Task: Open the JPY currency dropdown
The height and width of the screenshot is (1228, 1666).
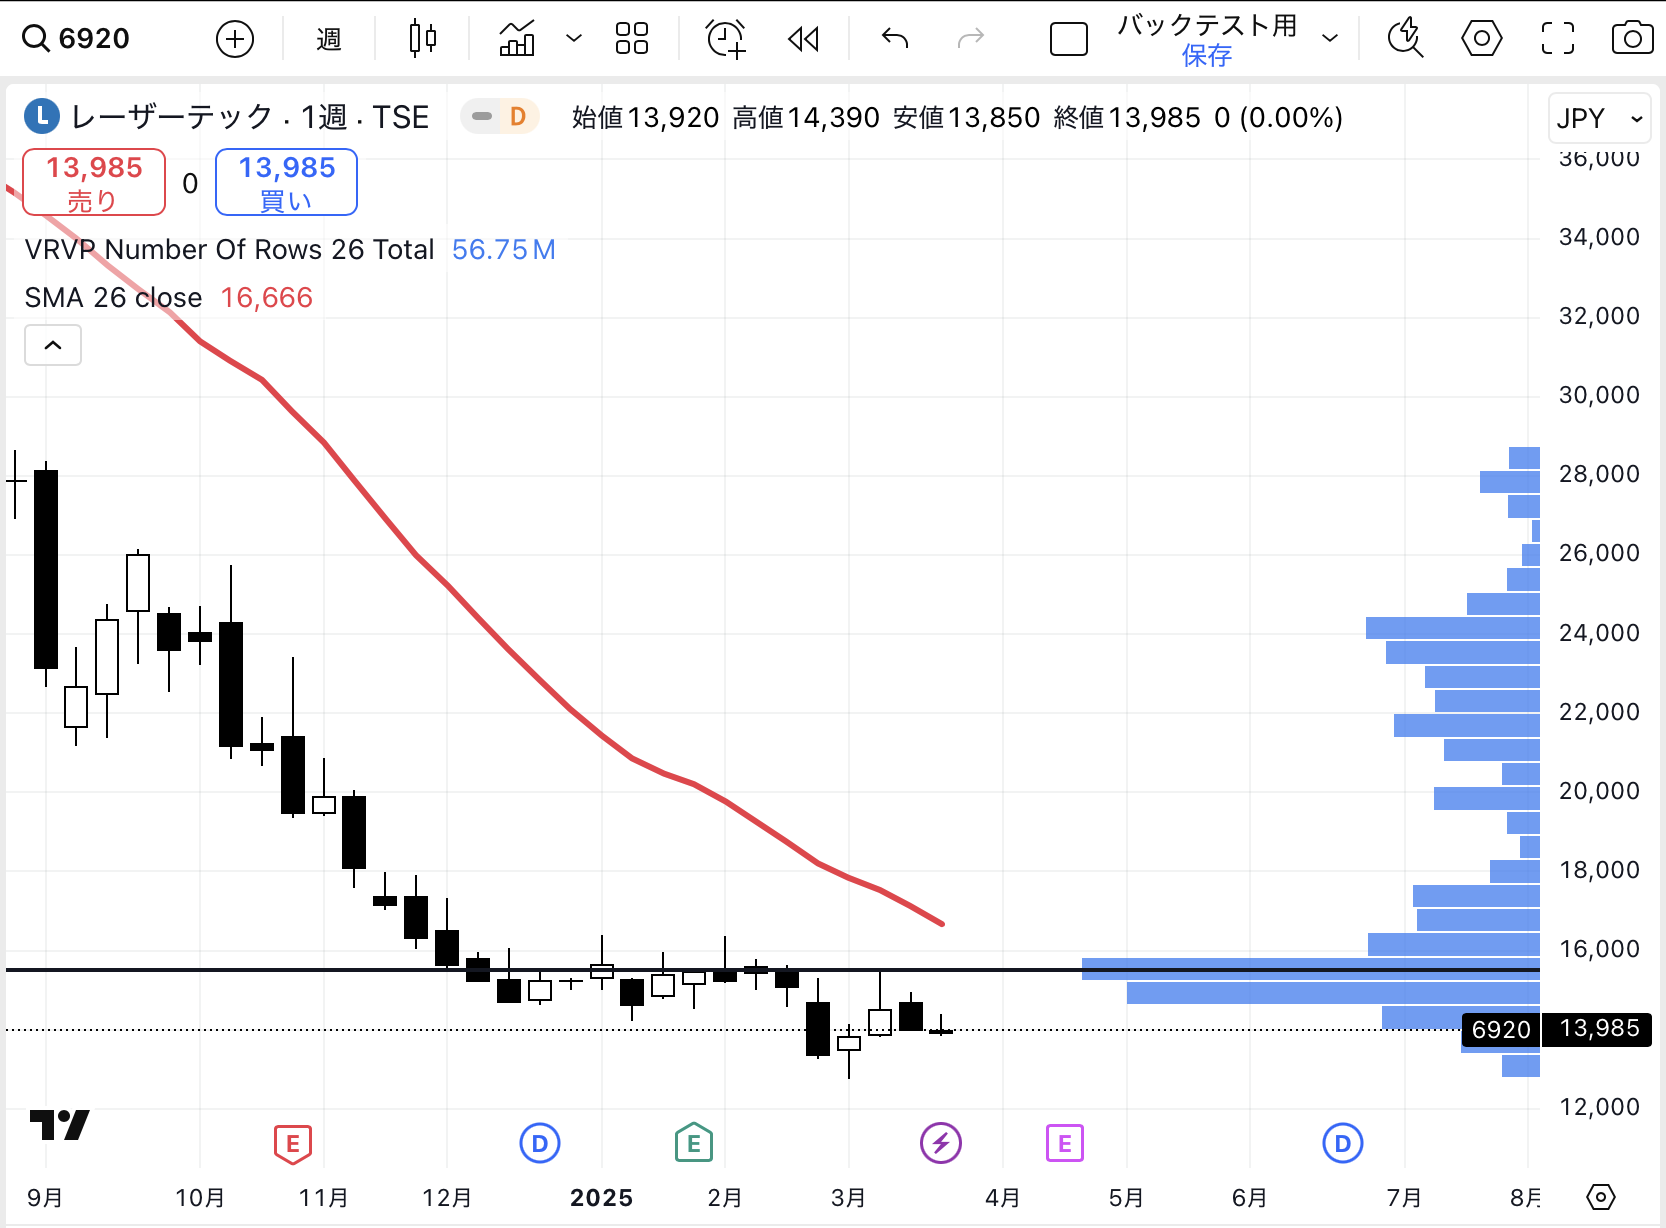Action: [1599, 119]
